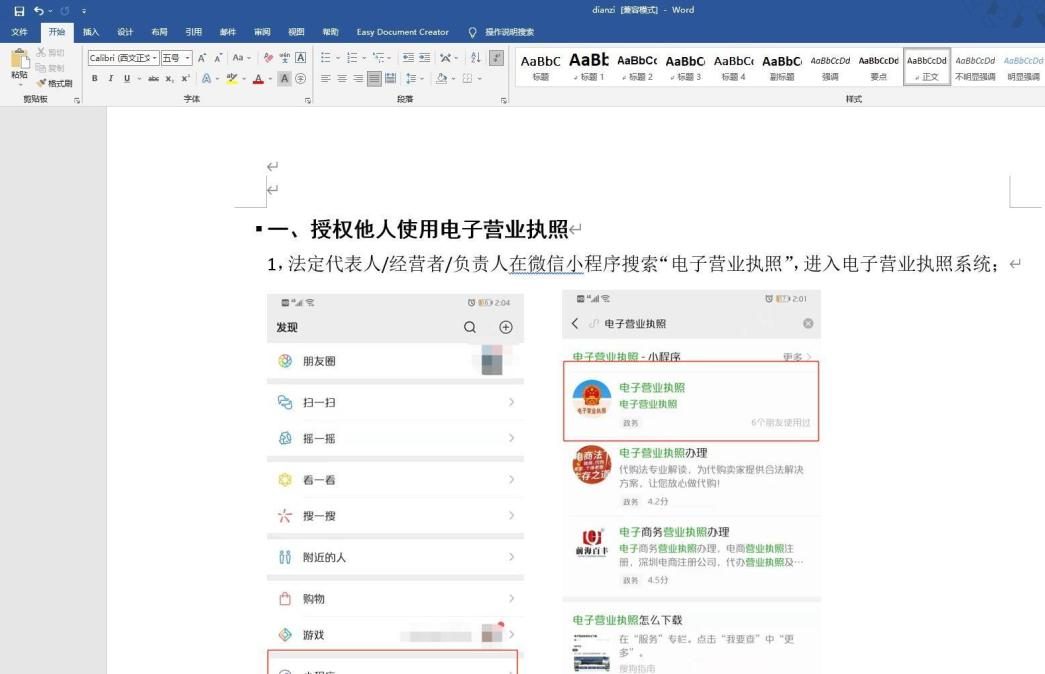The height and width of the screenshot is (674, 1045).
Task: Switch to the 审阅 tab
Action: pyautogui.click(x=262, y=32)
